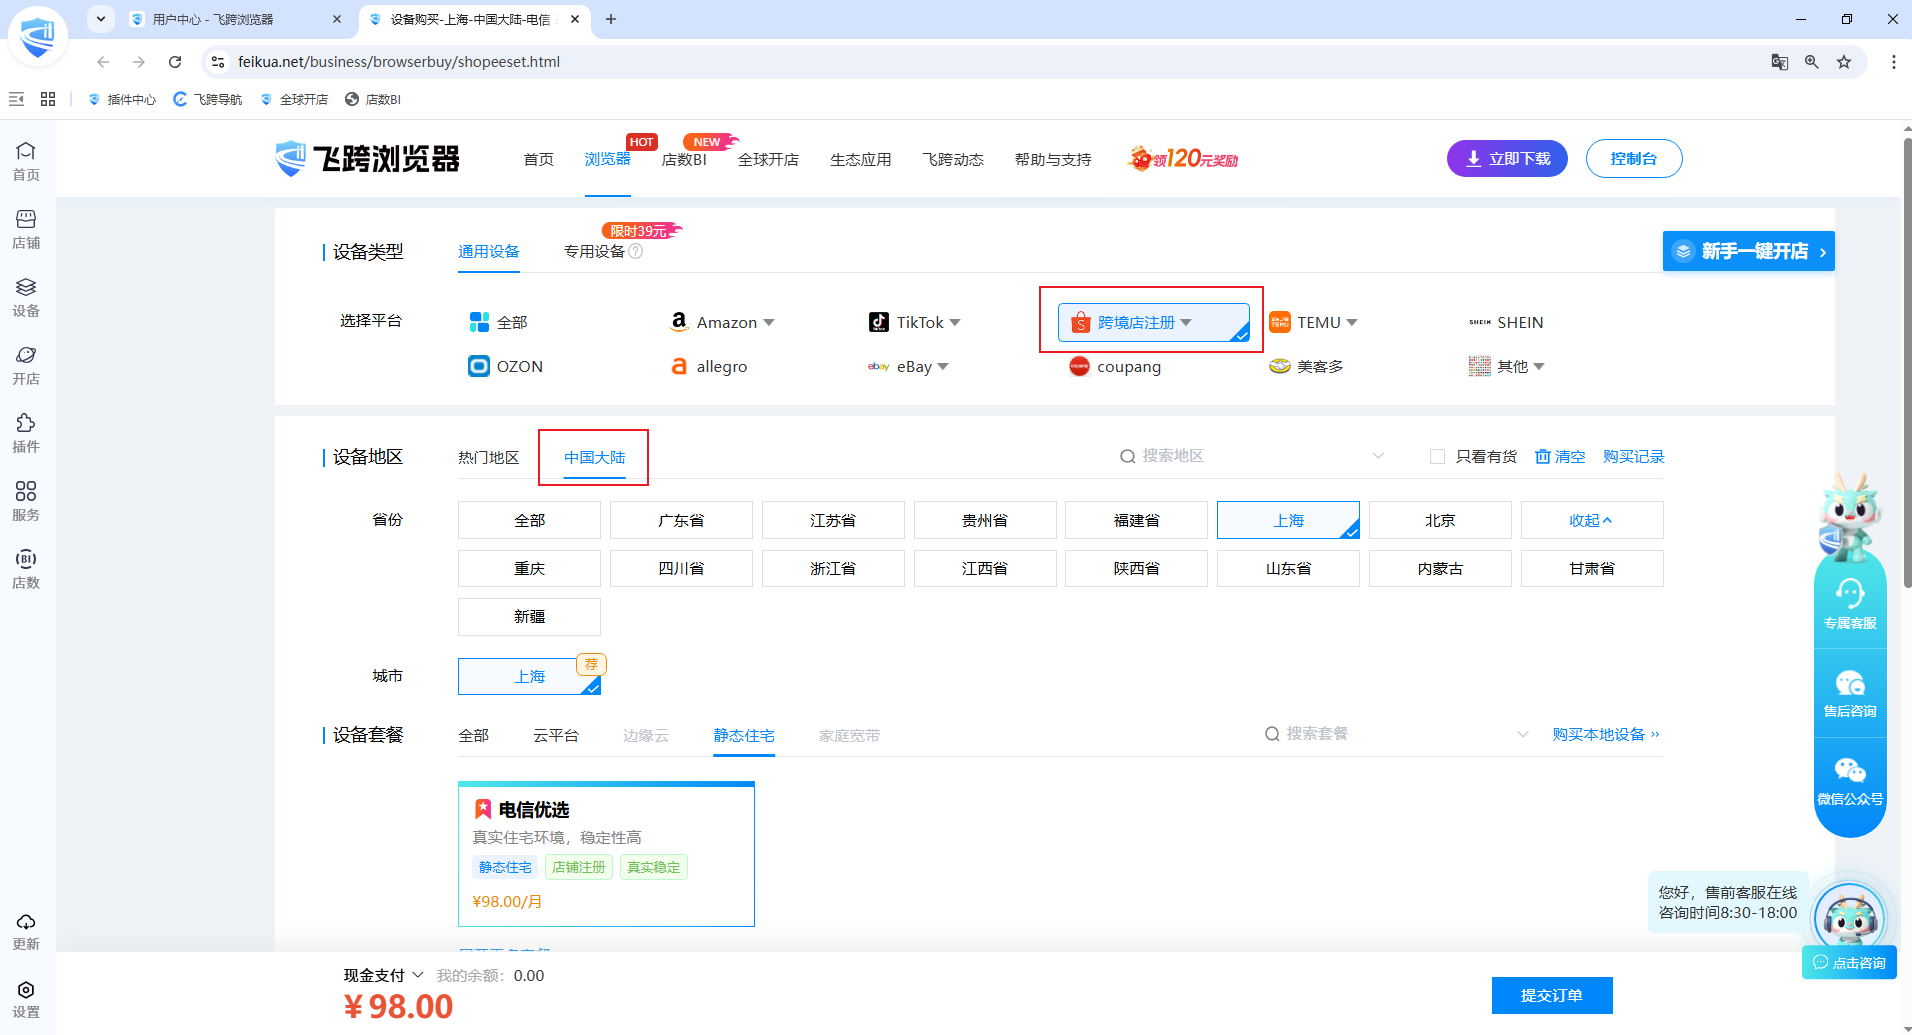Bookmark this page with the star icon
The image size is (1912, 1035).
click(1844, 62)
